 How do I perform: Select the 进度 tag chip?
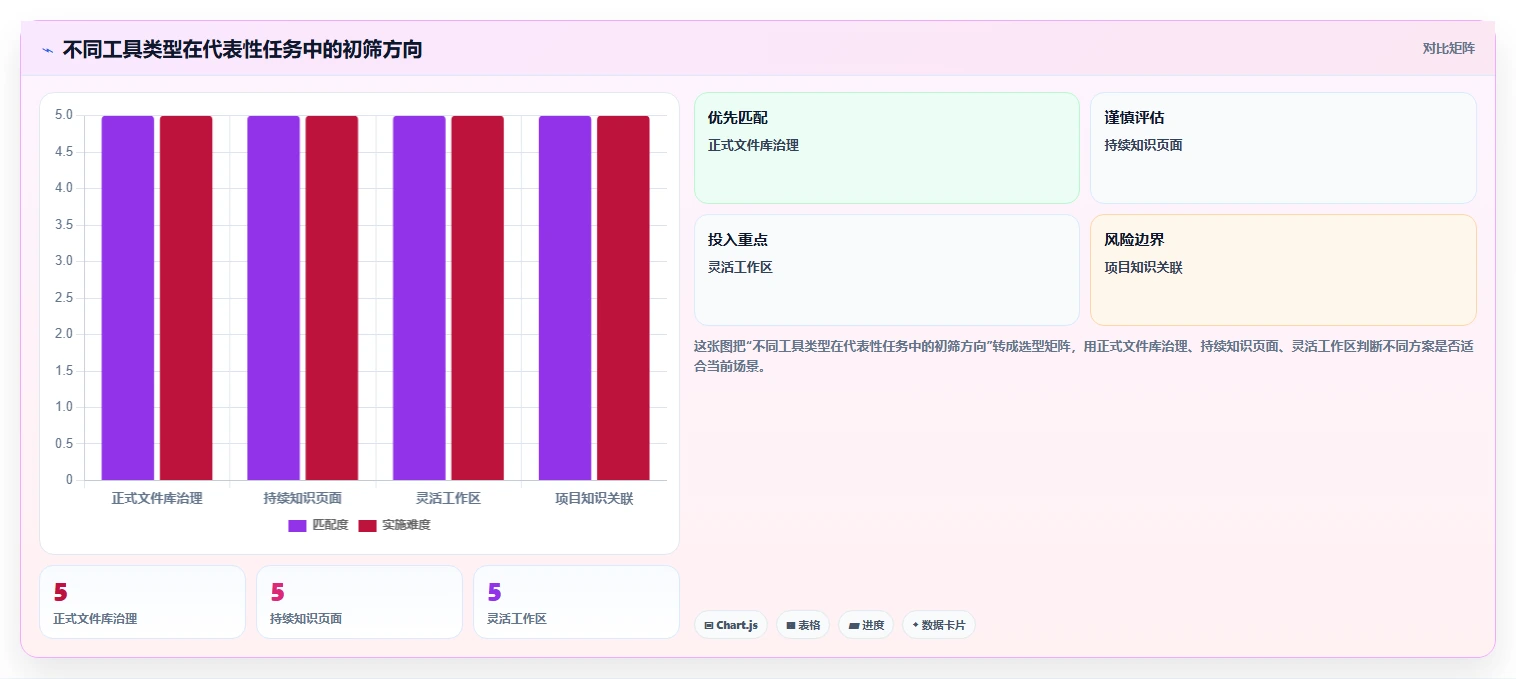(x=866, y=625)
